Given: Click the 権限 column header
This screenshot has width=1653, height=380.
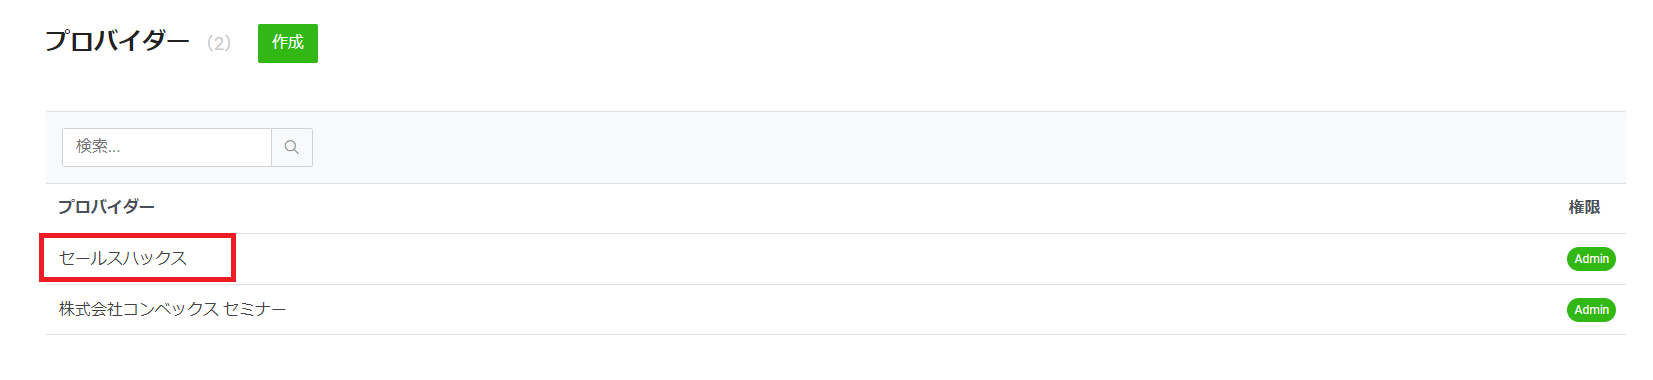Looking at the screenshot, I should pyautogui.click(x=1584, y=207).
